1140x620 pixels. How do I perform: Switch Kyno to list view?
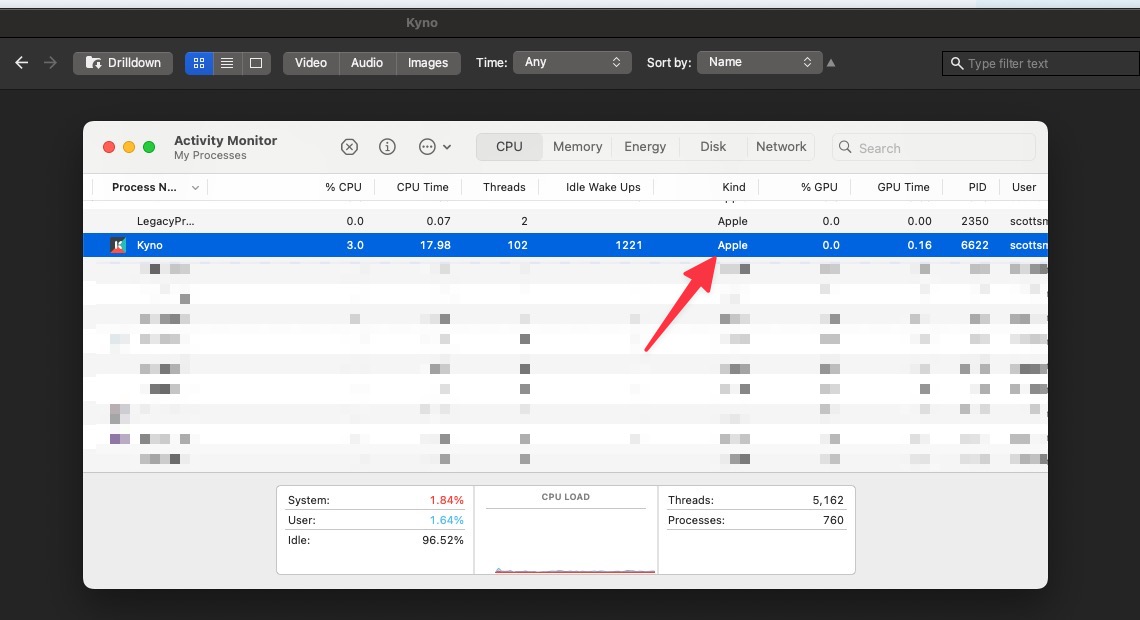coord(227,63)
